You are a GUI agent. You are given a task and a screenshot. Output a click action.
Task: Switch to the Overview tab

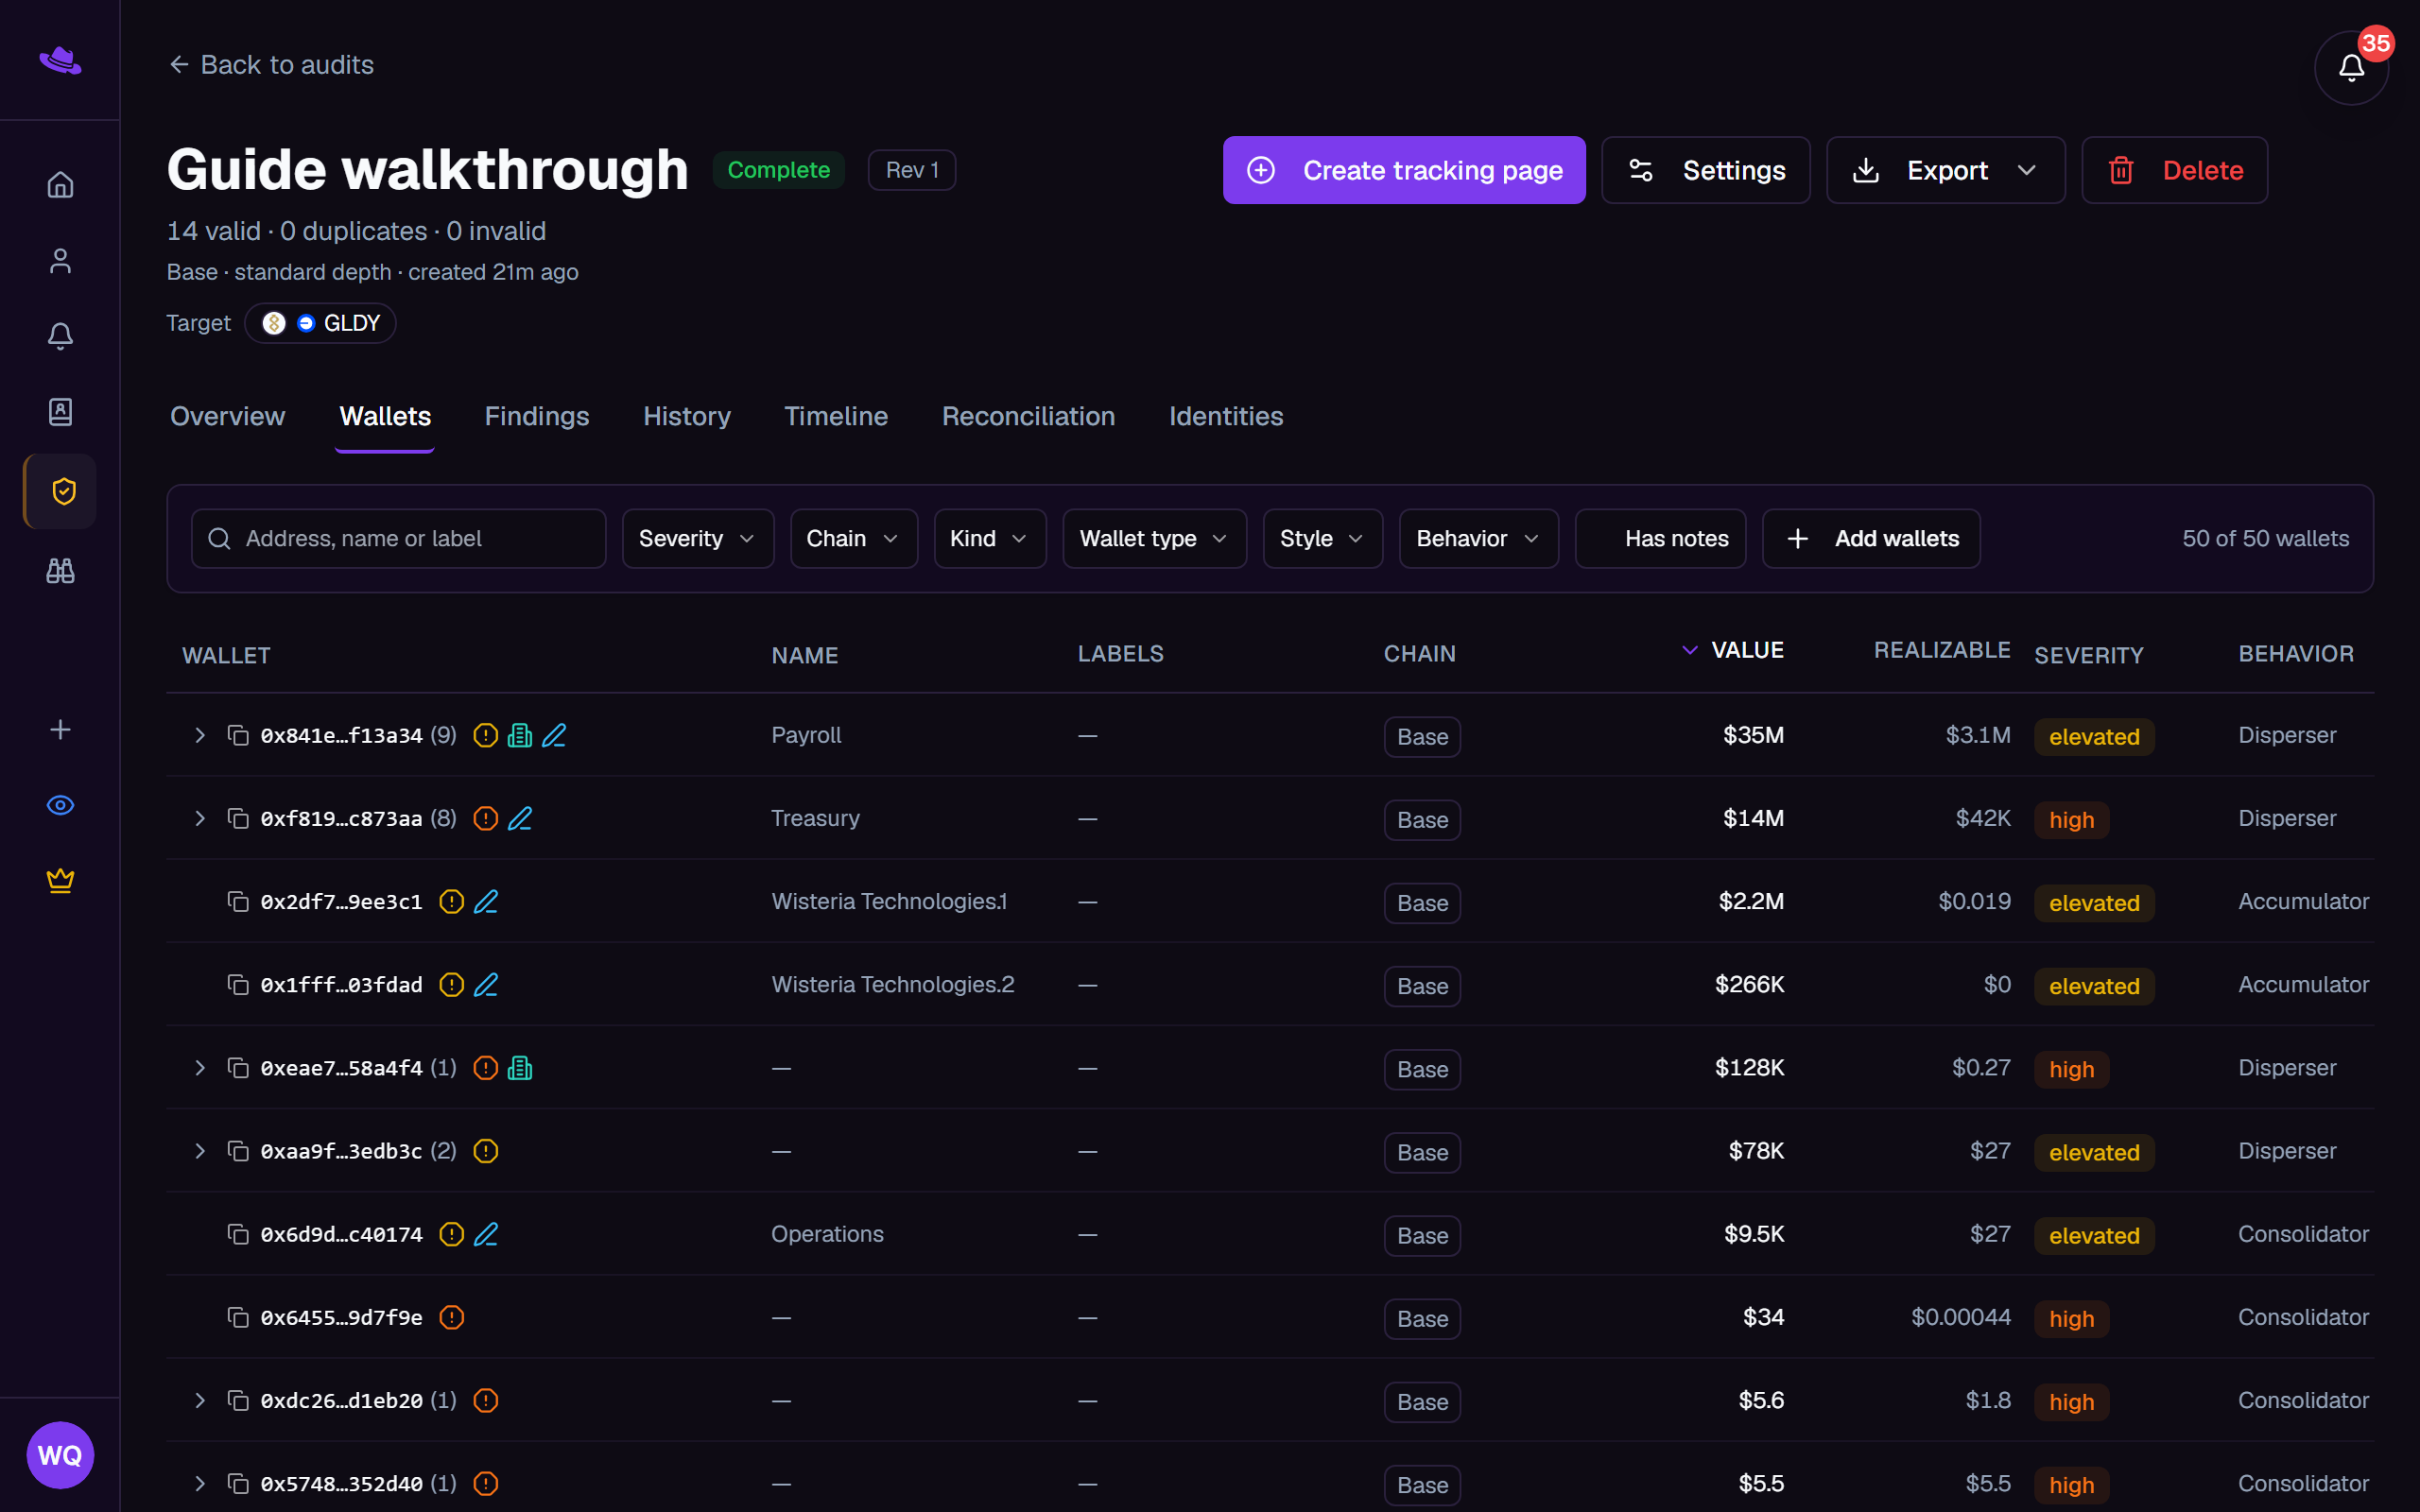pyautogui.click(x=227, y=416)
